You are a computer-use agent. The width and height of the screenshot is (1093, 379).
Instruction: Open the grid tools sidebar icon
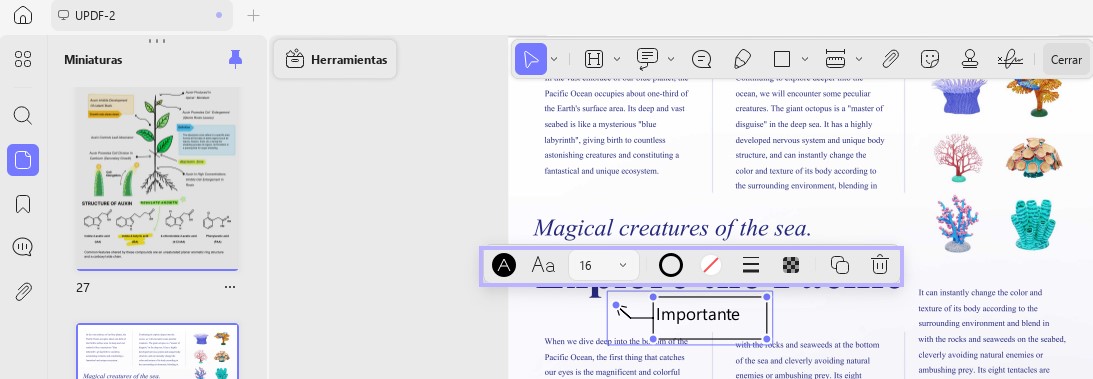[x=23, y=59]
